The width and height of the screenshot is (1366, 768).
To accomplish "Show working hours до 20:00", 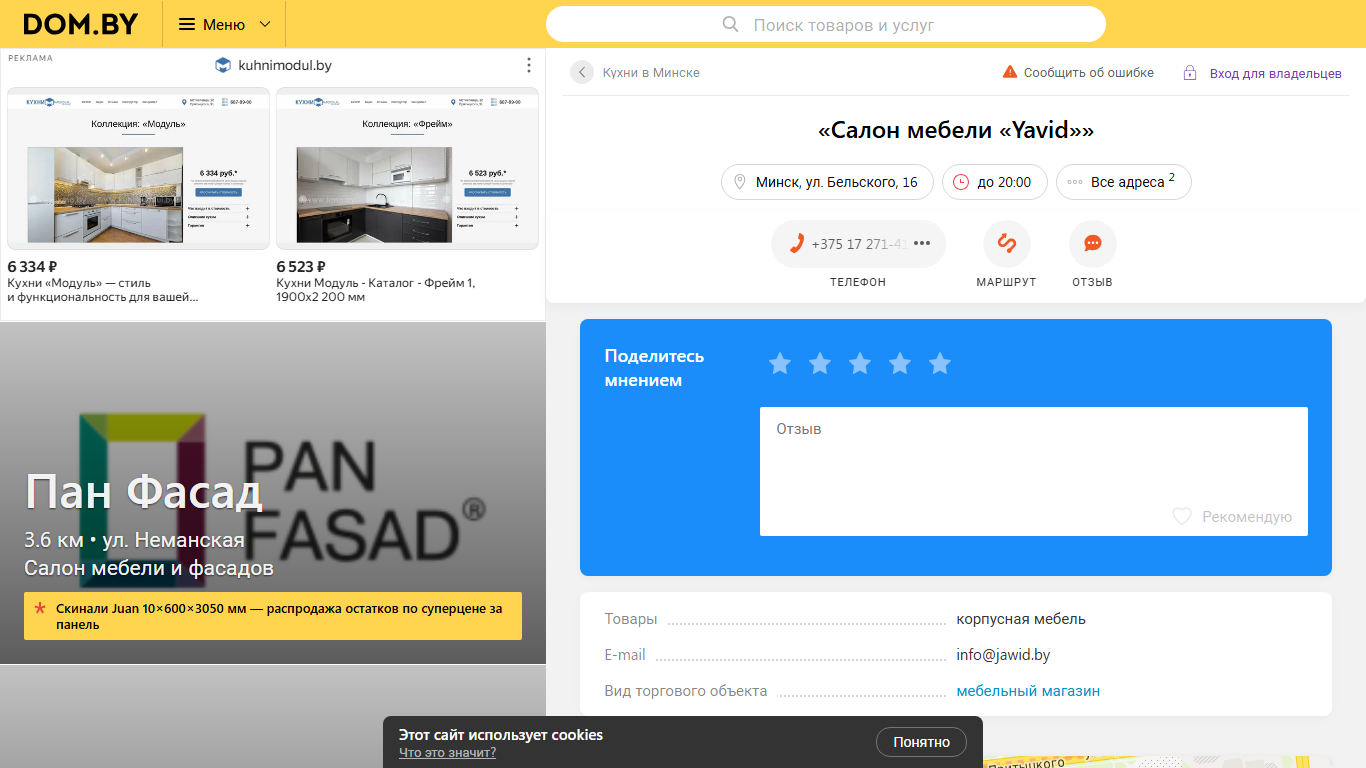I will pyautogui.click(x=995, y=182).
